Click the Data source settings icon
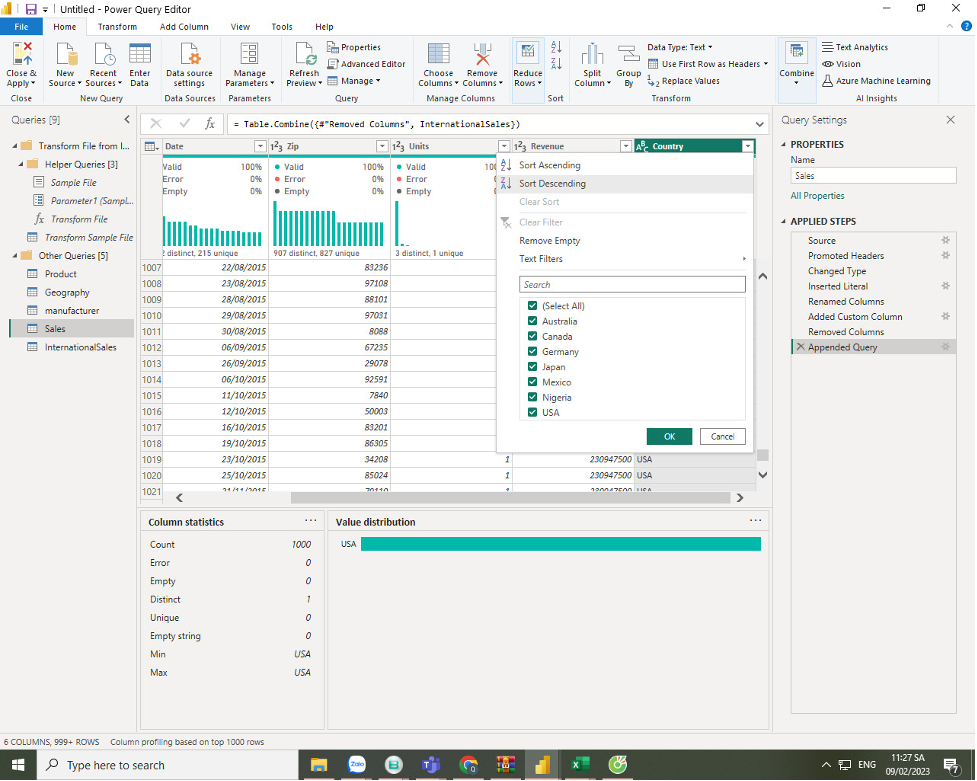The image size is (977, 781). pyautogui.click(x=189, y=55)
